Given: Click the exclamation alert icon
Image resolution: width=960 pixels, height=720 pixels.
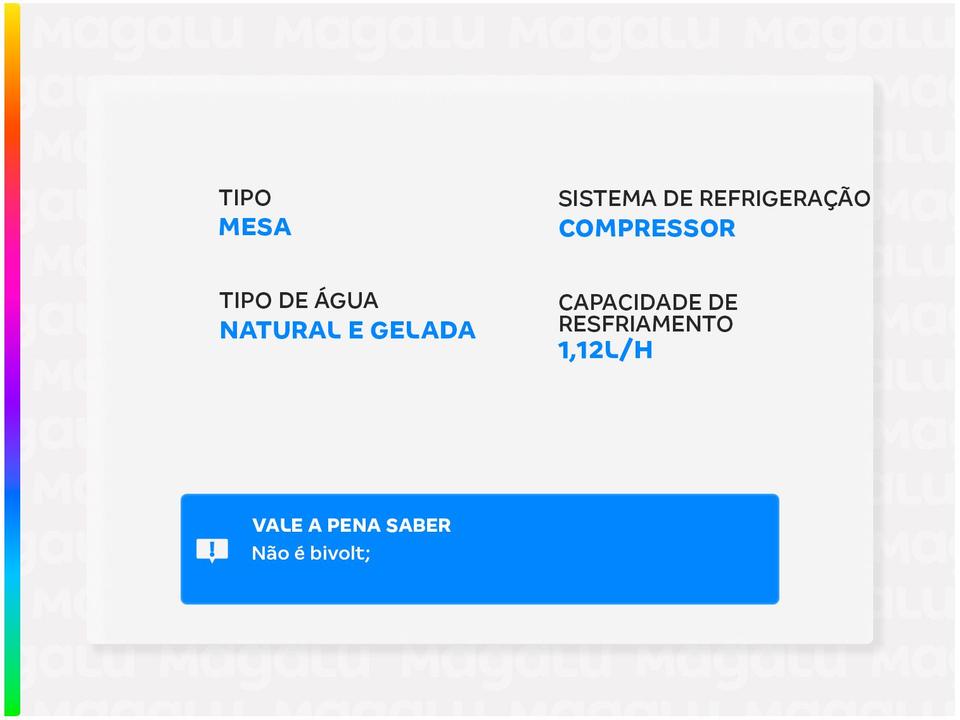Looking at the screenshot, I should point(212,550).
